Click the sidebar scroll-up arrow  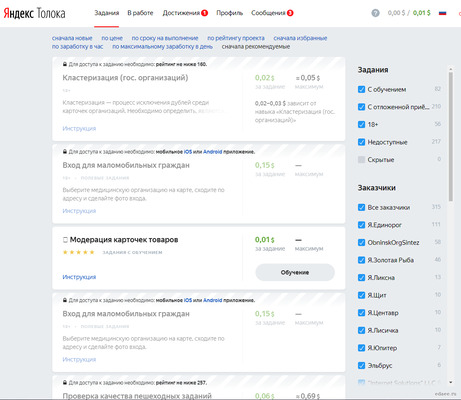[451, 69]
